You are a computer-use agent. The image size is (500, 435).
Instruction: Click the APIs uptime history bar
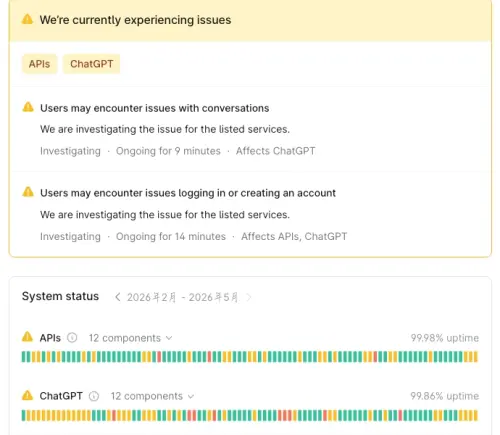pos(250,357)
